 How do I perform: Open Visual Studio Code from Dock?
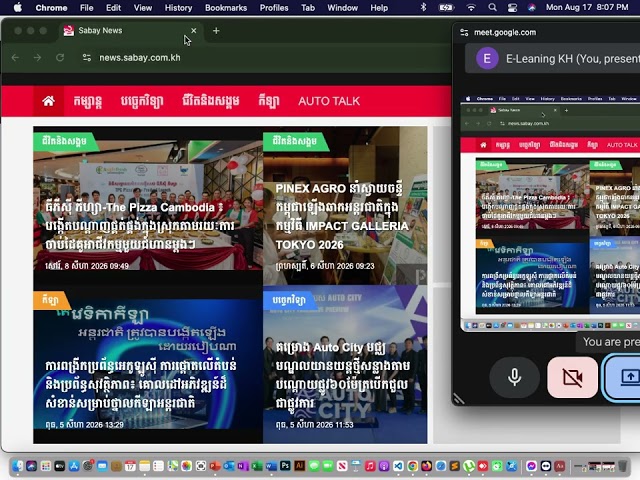point(398,466)
